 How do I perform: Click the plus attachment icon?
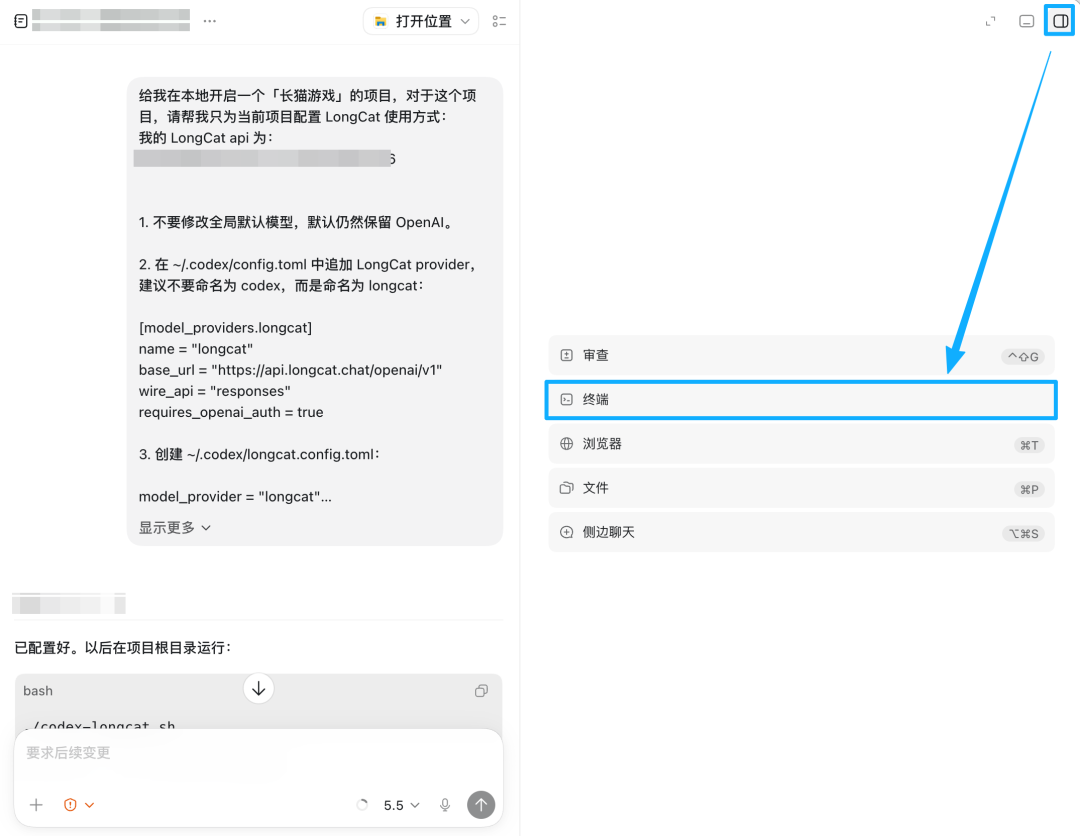tap(36, 805)
